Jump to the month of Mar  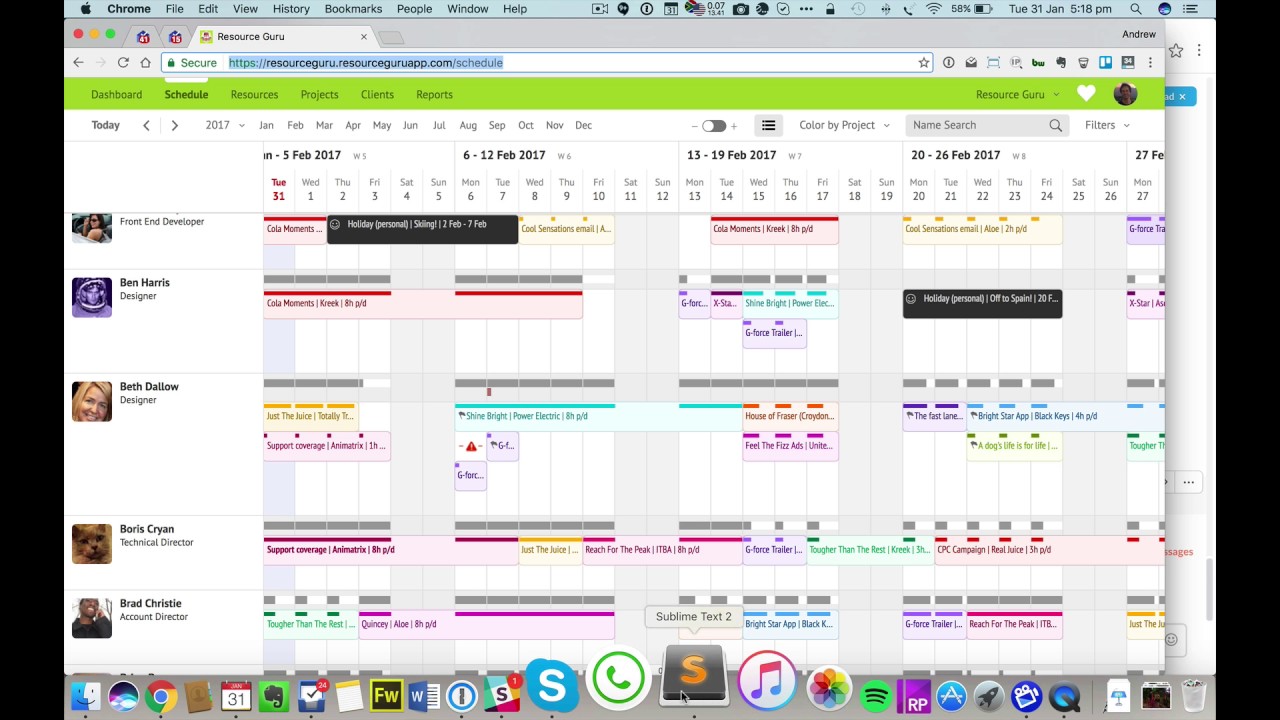click(x=324, y=125)
